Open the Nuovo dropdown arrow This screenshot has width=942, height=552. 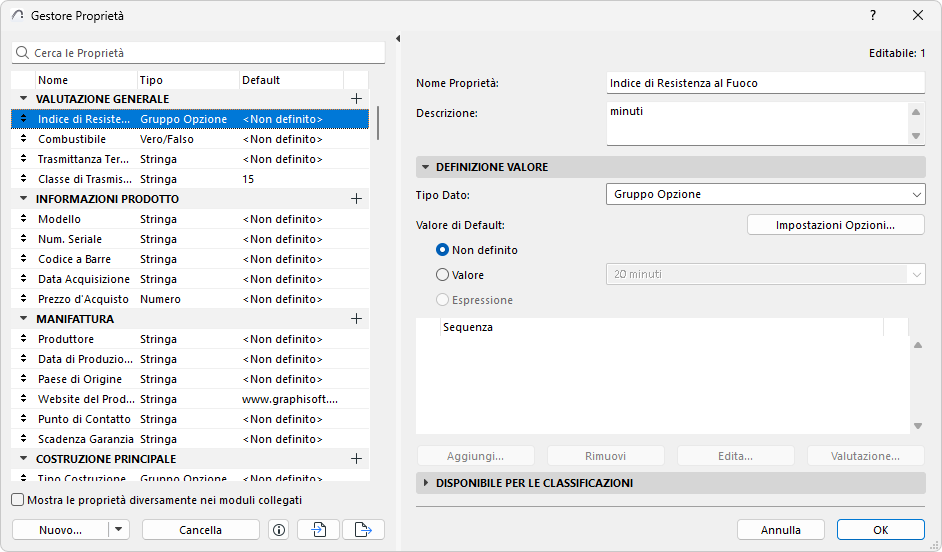(x=118, y=530)
